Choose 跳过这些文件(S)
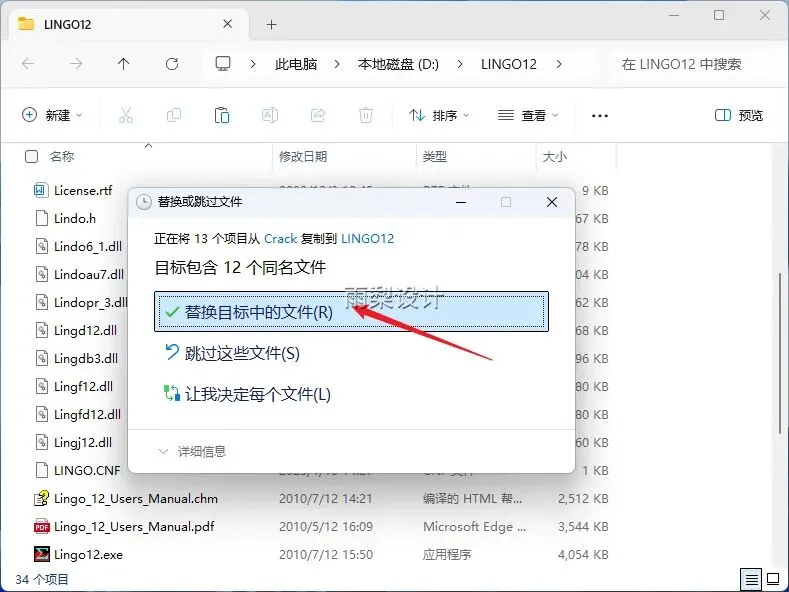789x592 pixels. pyautogui.click(x=232, y=353)
